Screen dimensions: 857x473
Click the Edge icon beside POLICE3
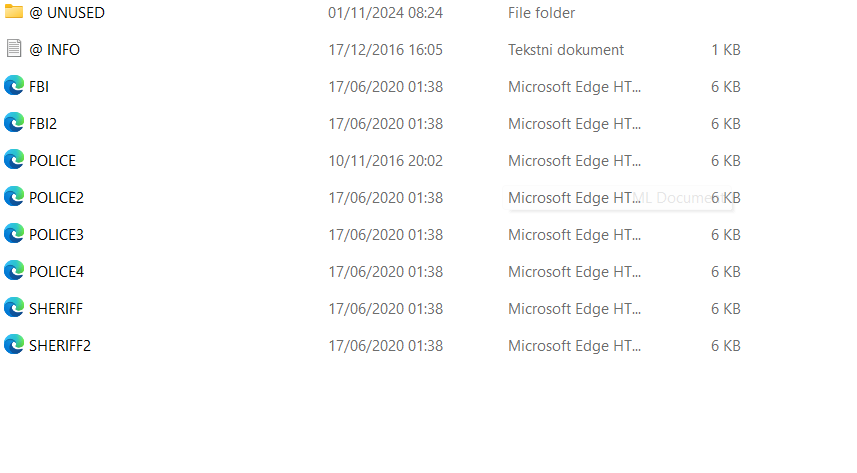[x=14, y=234]
